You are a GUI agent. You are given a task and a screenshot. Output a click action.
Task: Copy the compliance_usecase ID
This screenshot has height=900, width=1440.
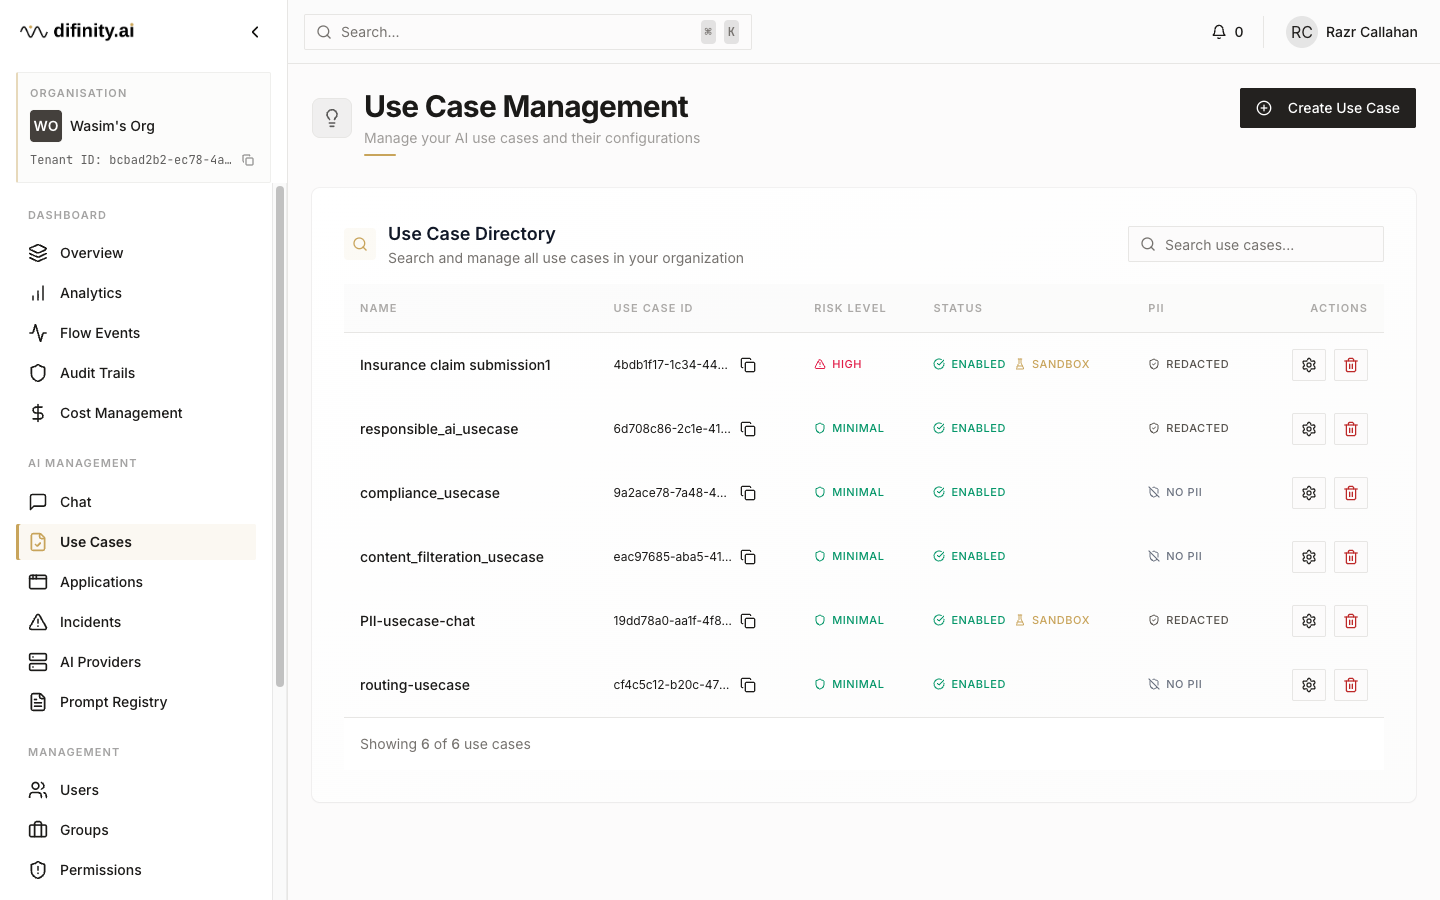(x=748, y=493)
